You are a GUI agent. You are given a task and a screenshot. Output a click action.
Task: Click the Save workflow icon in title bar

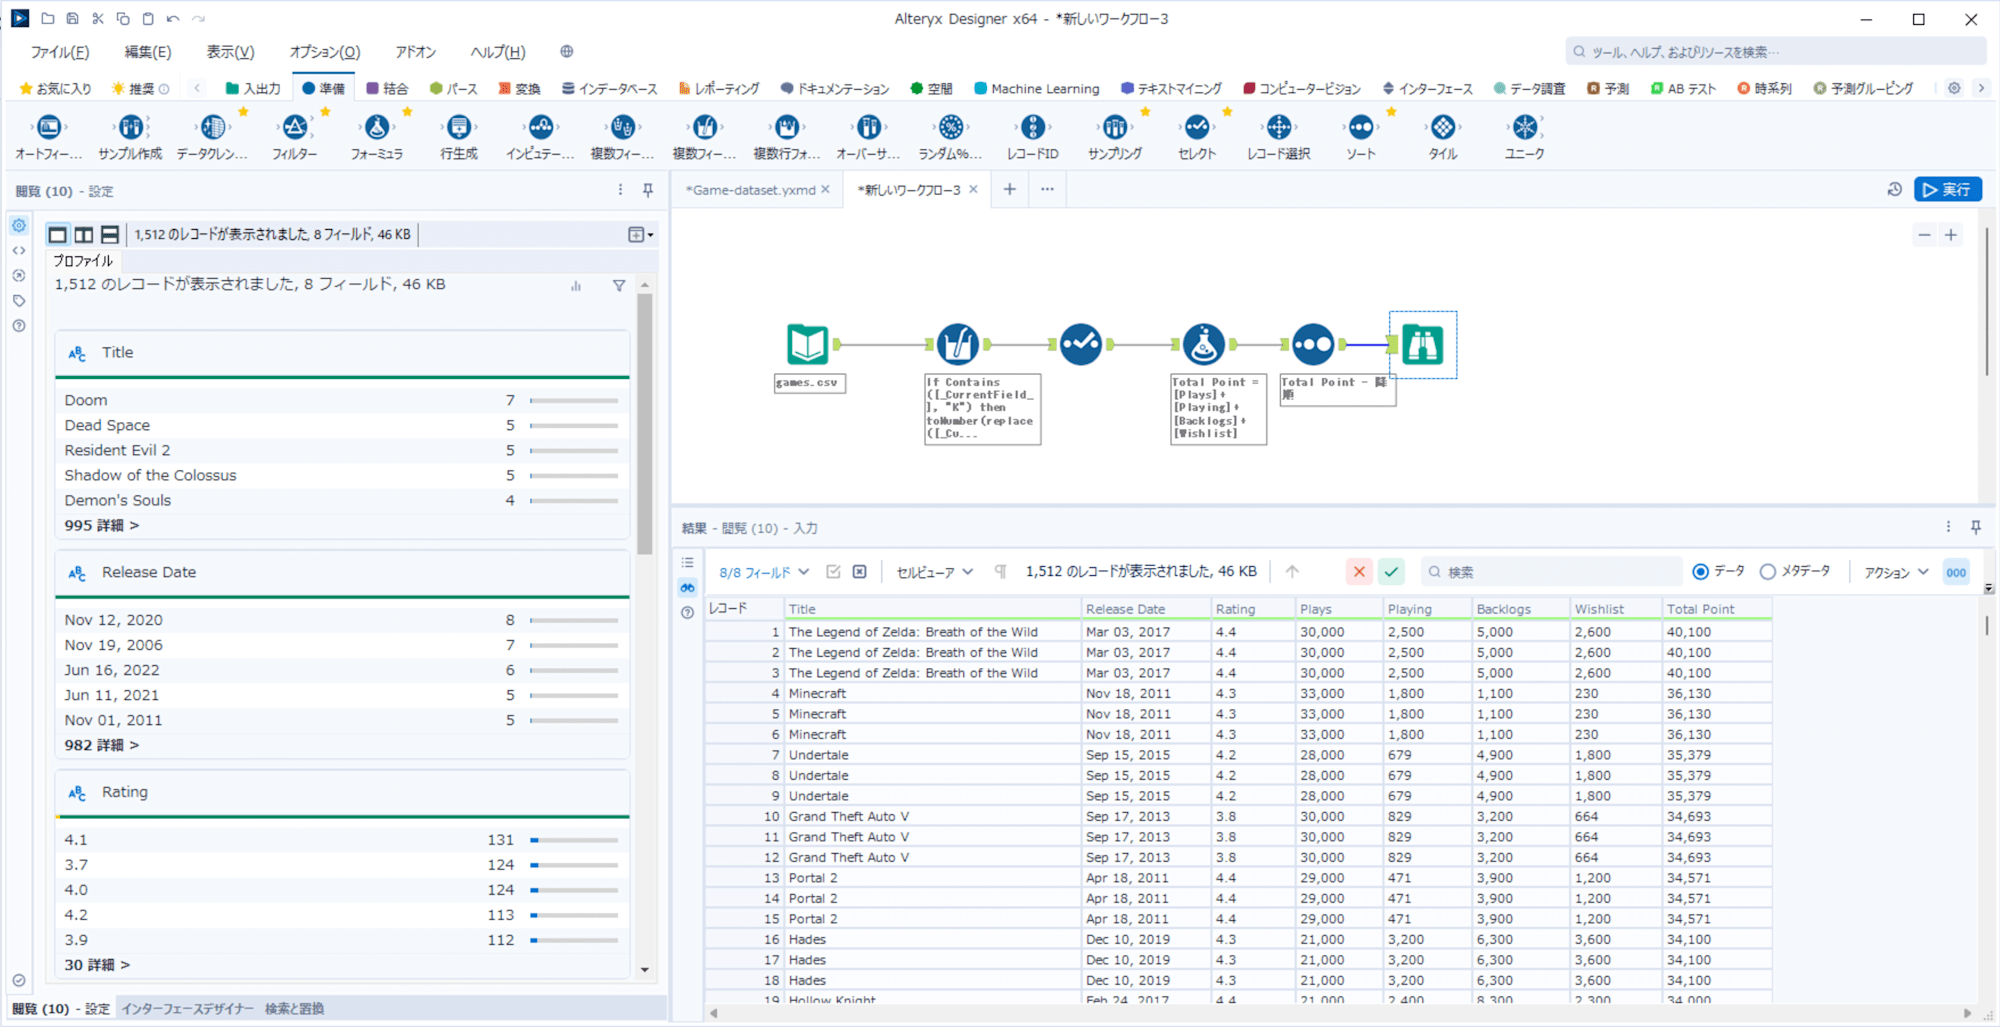(x=72, y=18)
